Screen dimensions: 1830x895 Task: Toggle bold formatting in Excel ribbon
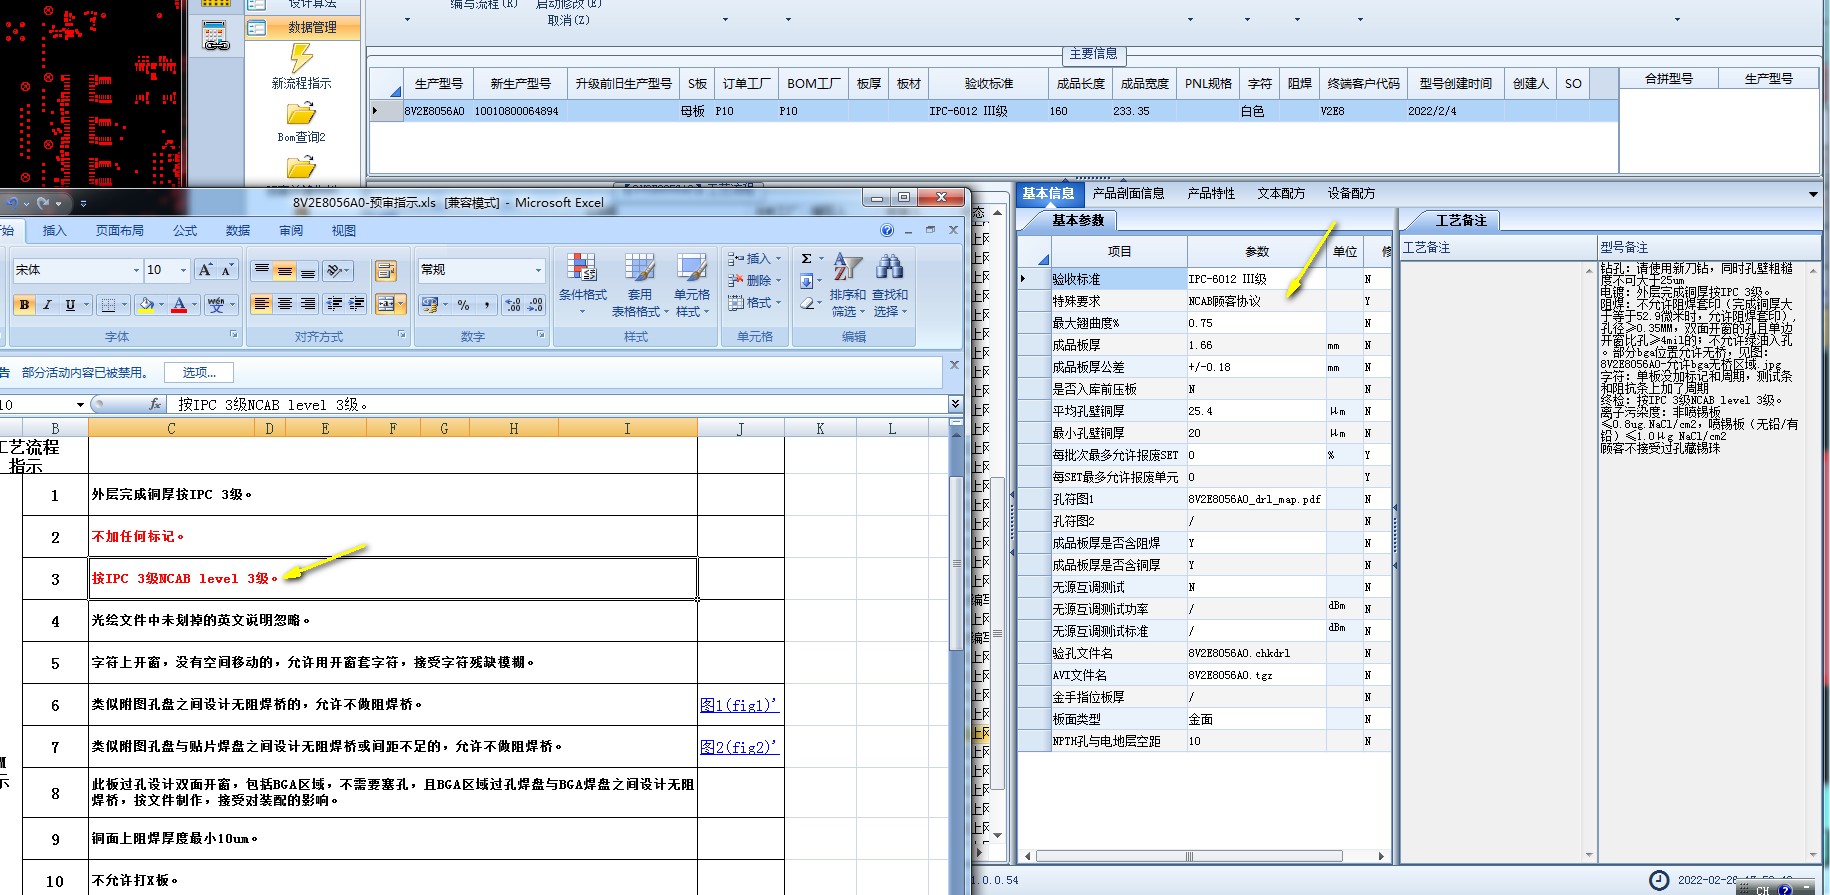(24, 304)
